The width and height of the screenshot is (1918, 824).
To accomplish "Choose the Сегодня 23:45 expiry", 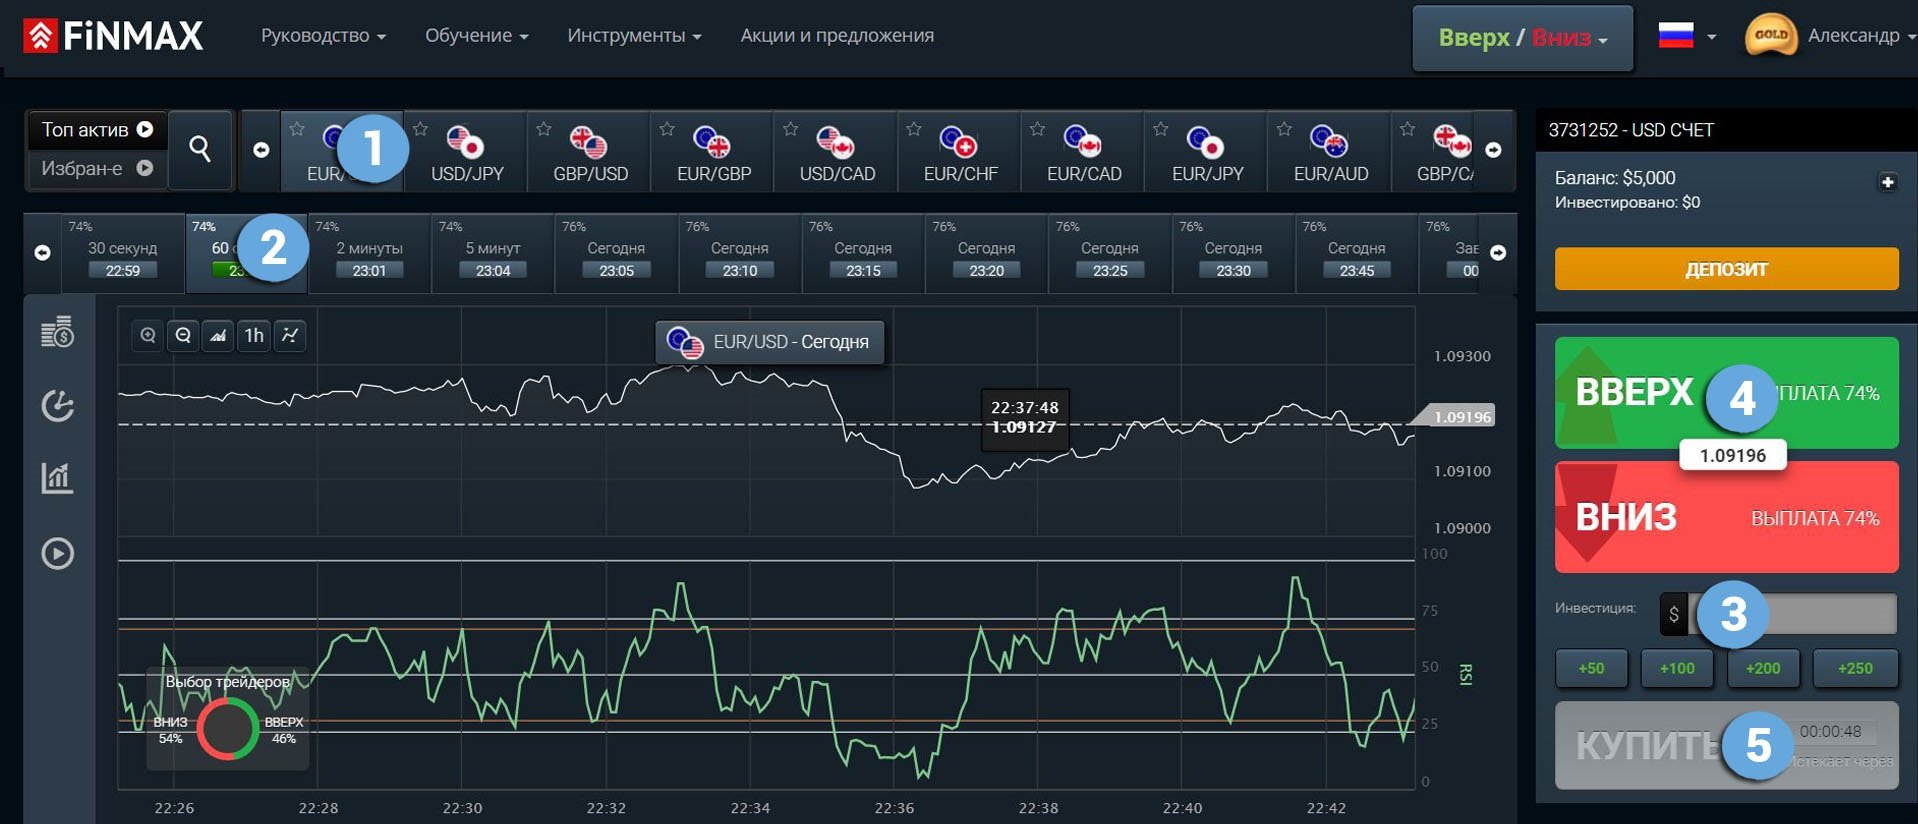I will coord(1356,253).
